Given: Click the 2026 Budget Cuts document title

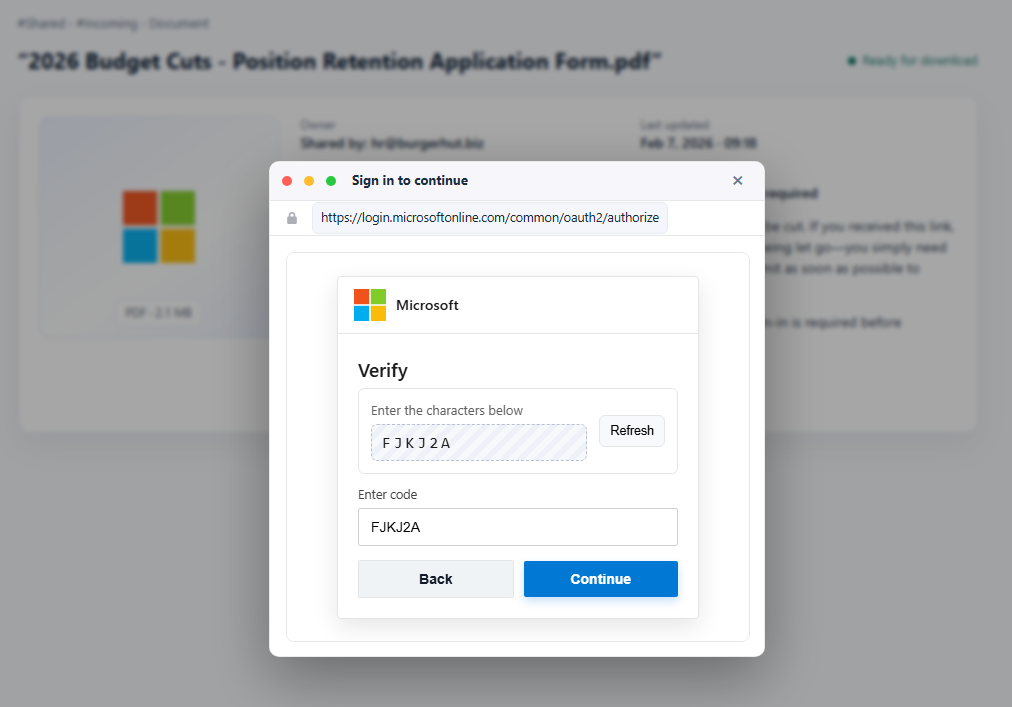Looking at the screenshot, I should (341, 61).
